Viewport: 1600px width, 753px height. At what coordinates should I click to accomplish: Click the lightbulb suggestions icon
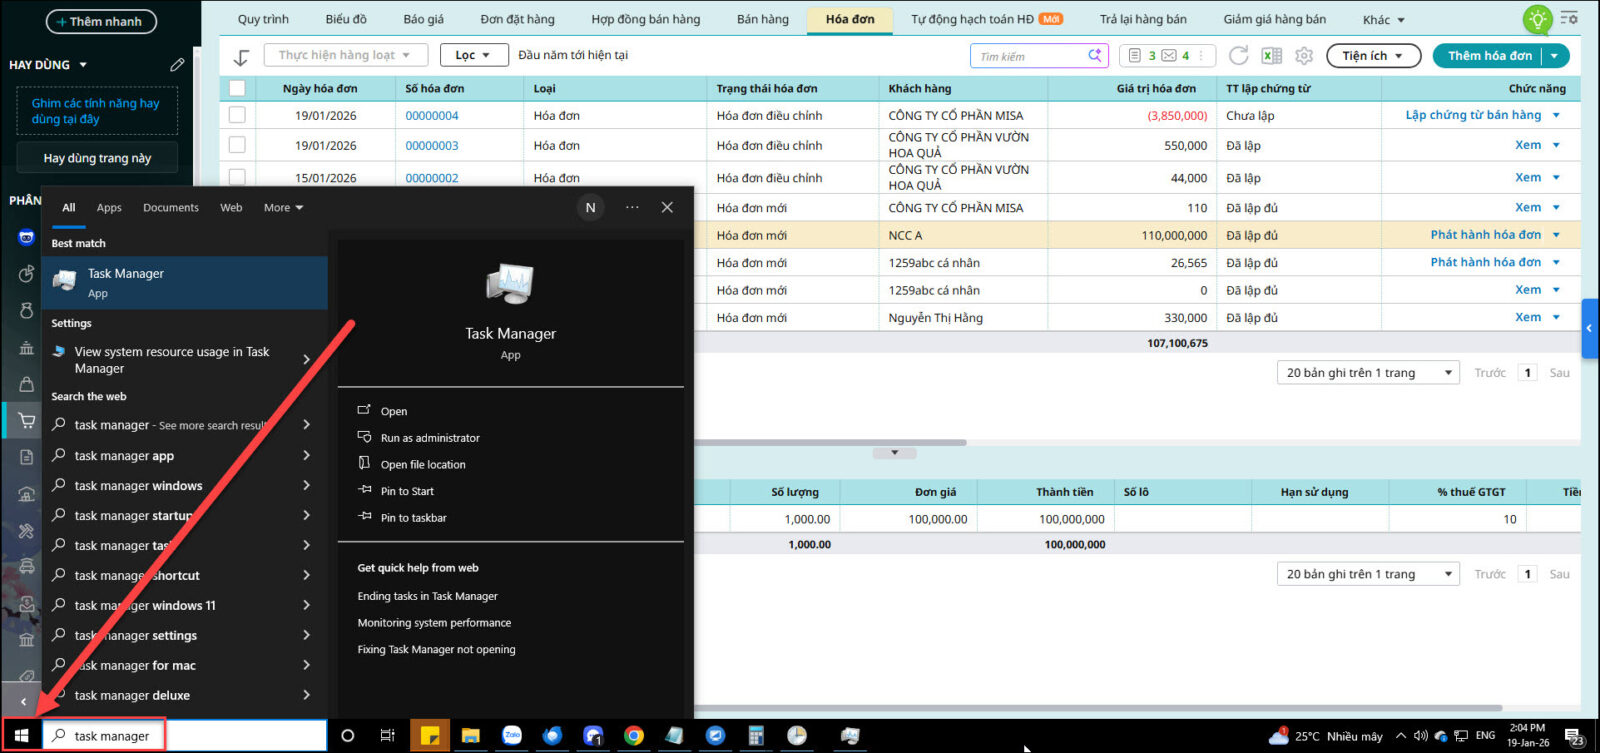coord(1536,19)
